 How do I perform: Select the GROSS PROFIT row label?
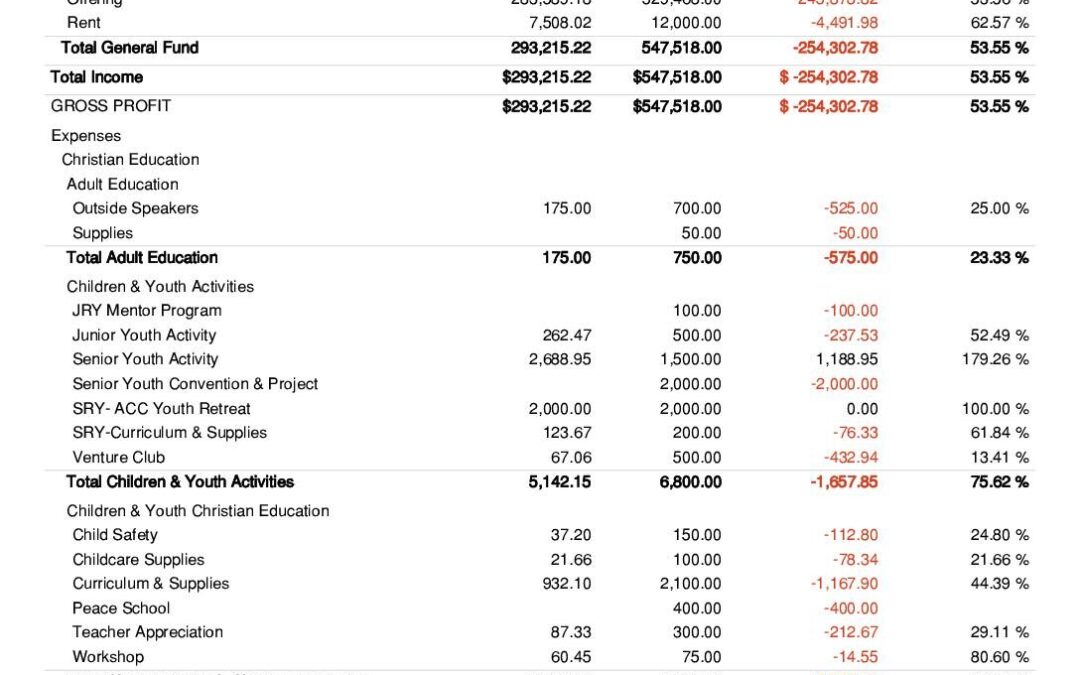click(111, 106)
